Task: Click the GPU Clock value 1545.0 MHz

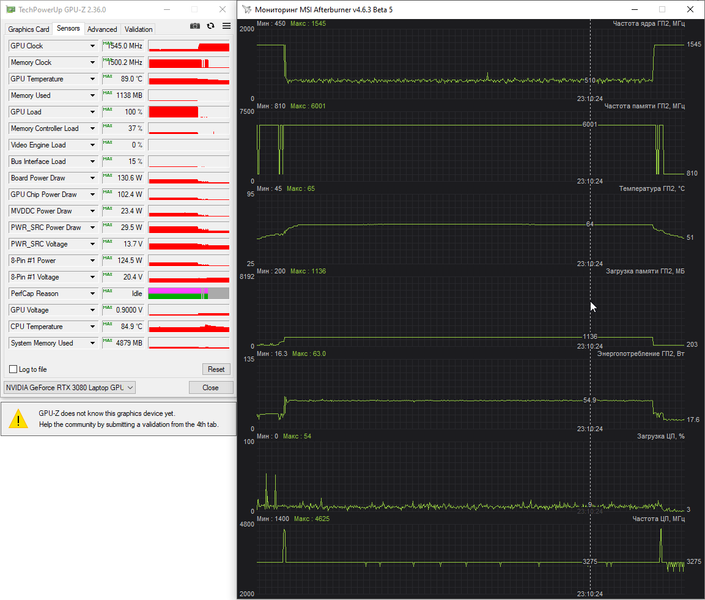Action: [x=123, y=46]
